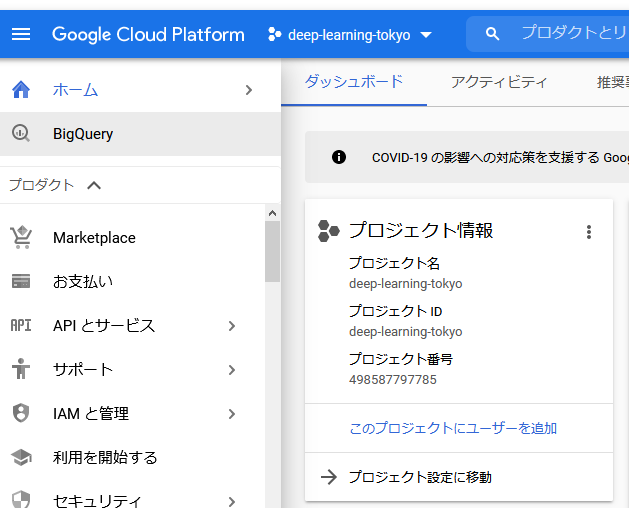Screen dimensions: 629x508
Task: Click the COVID-19 notice banner text
Action: (x=500, y=157)
